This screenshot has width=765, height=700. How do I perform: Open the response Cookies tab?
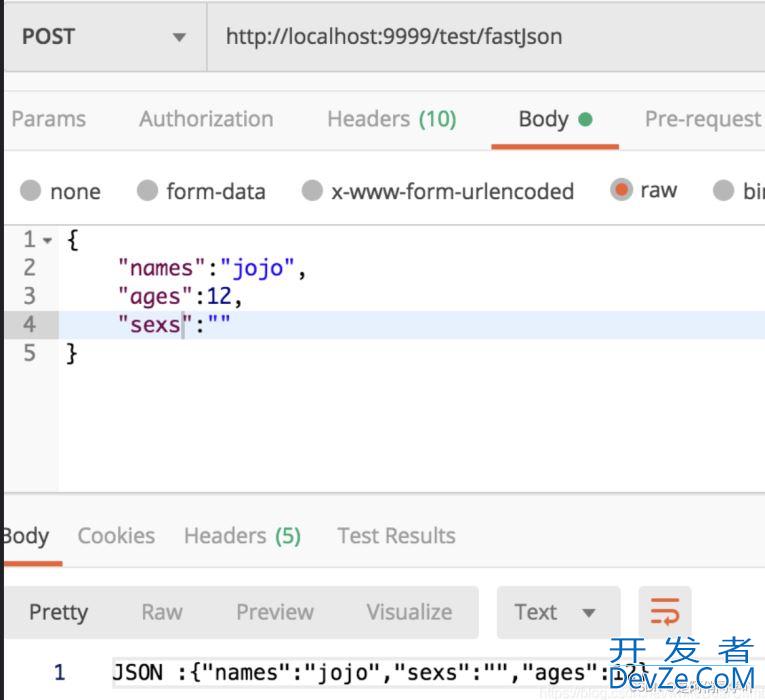click(x=116, y=536)
